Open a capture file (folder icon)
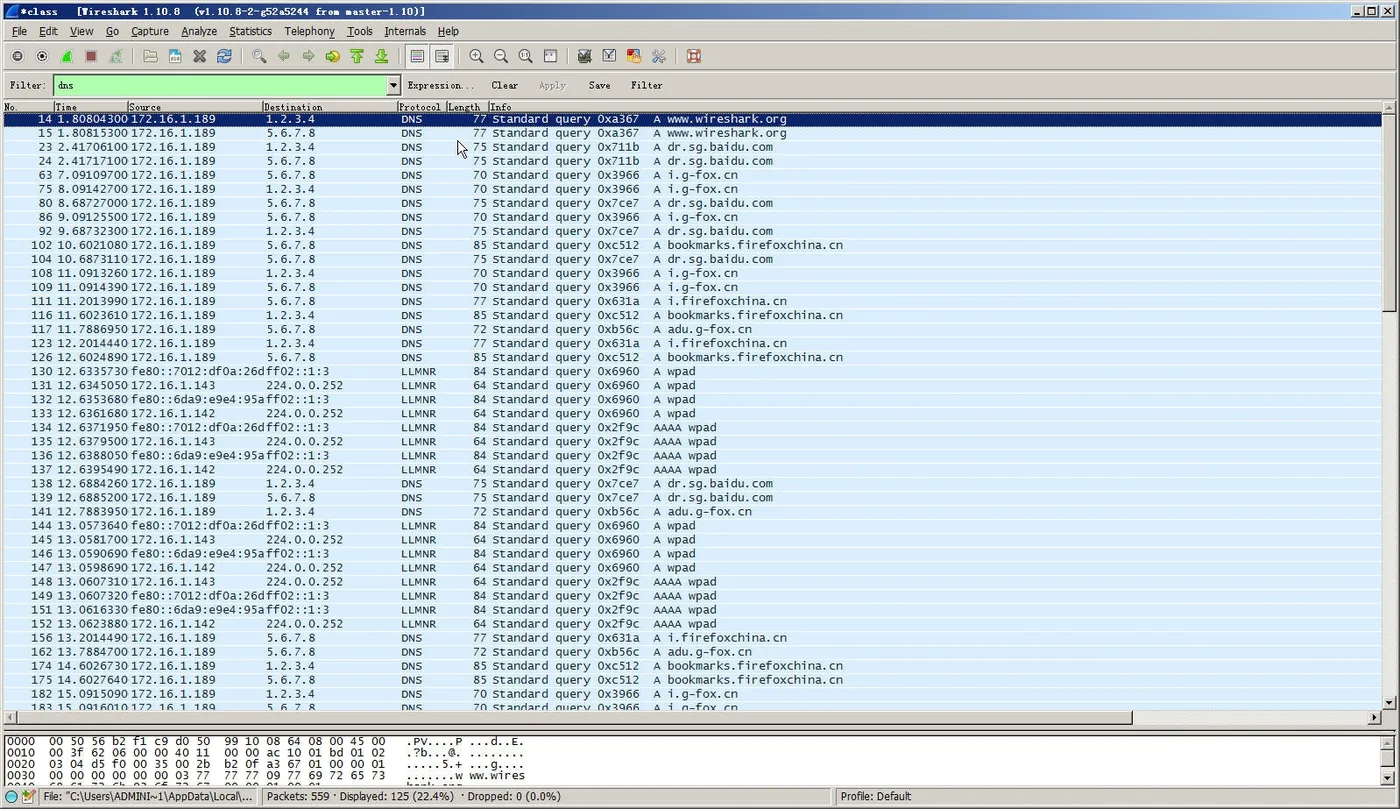Screen dimensions: 1400x809 [x=151, y=57]
